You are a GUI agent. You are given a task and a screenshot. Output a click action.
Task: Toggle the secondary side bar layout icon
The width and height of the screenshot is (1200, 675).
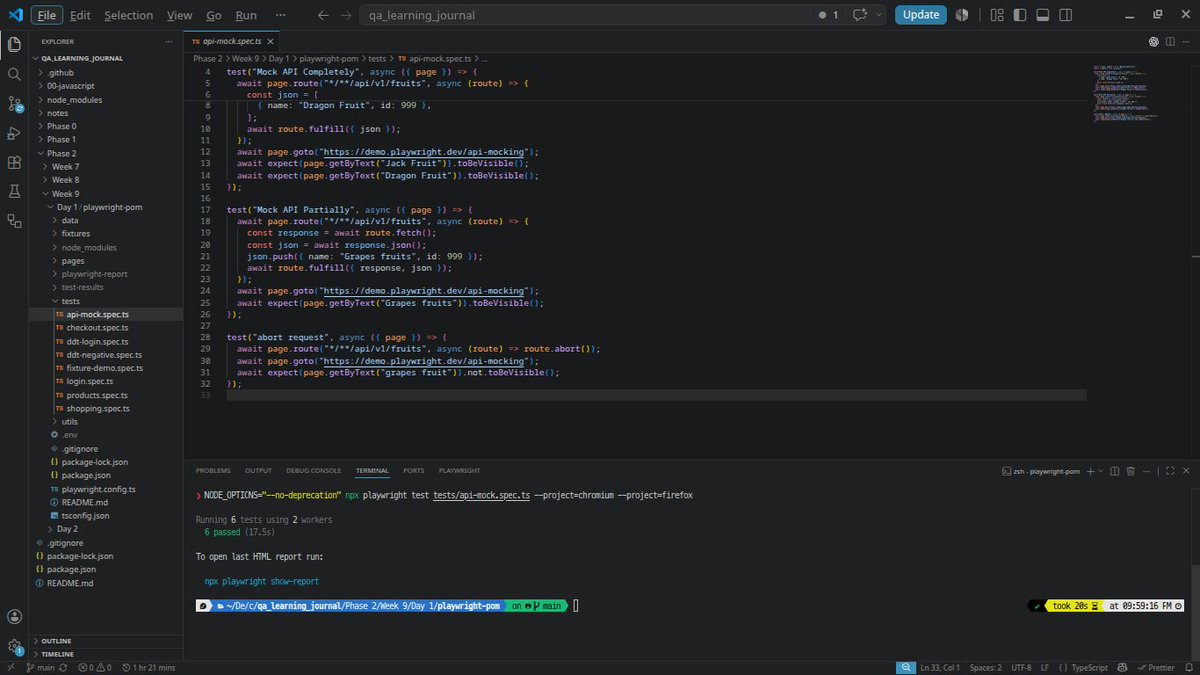pos(1065,15)
